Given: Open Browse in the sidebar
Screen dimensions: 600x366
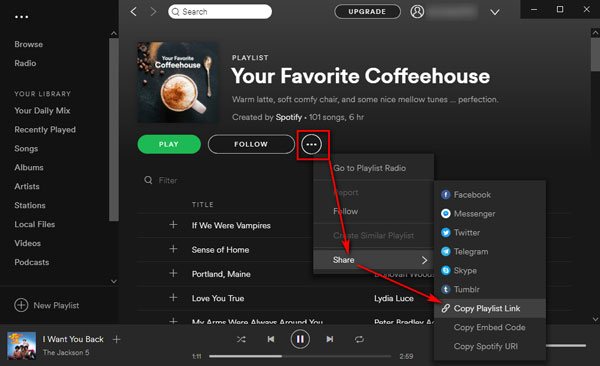Looking at the screenshot, I should tap(29, 44).
